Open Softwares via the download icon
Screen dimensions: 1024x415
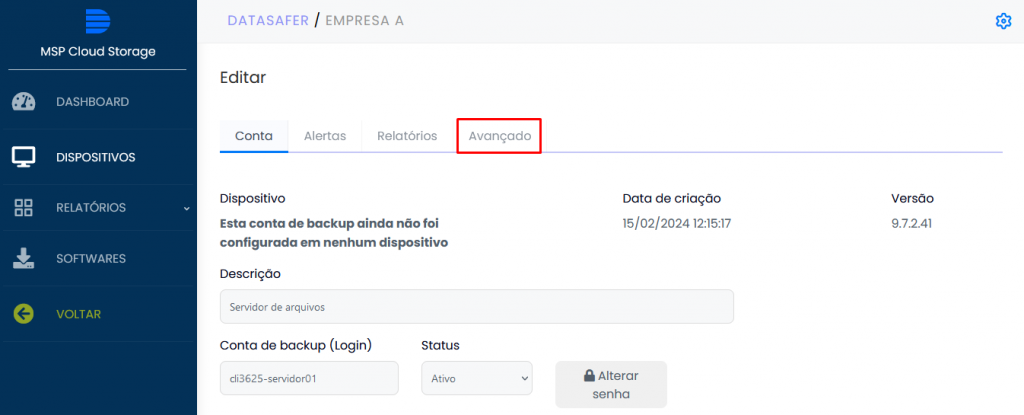pos(24,258)
